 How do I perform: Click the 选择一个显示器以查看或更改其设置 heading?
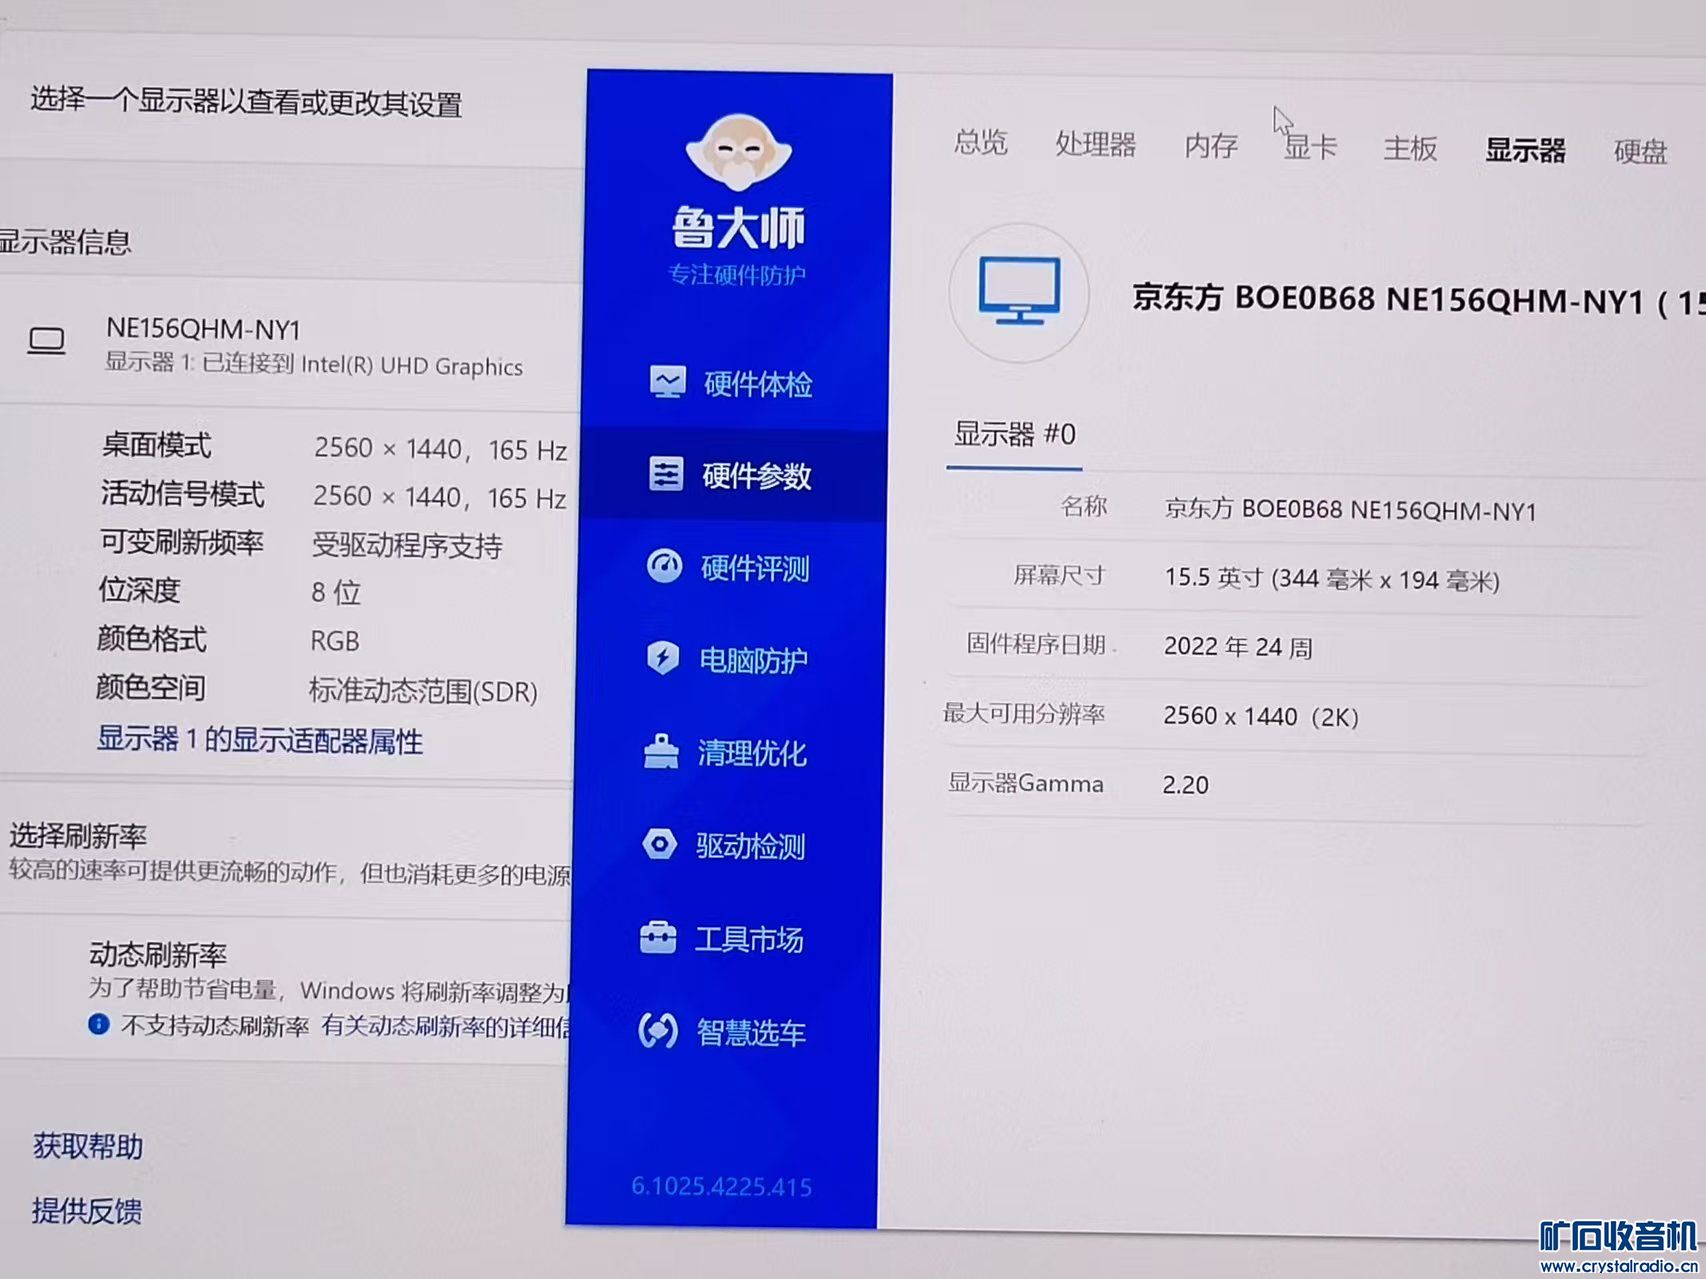click(x=246, y=101)
